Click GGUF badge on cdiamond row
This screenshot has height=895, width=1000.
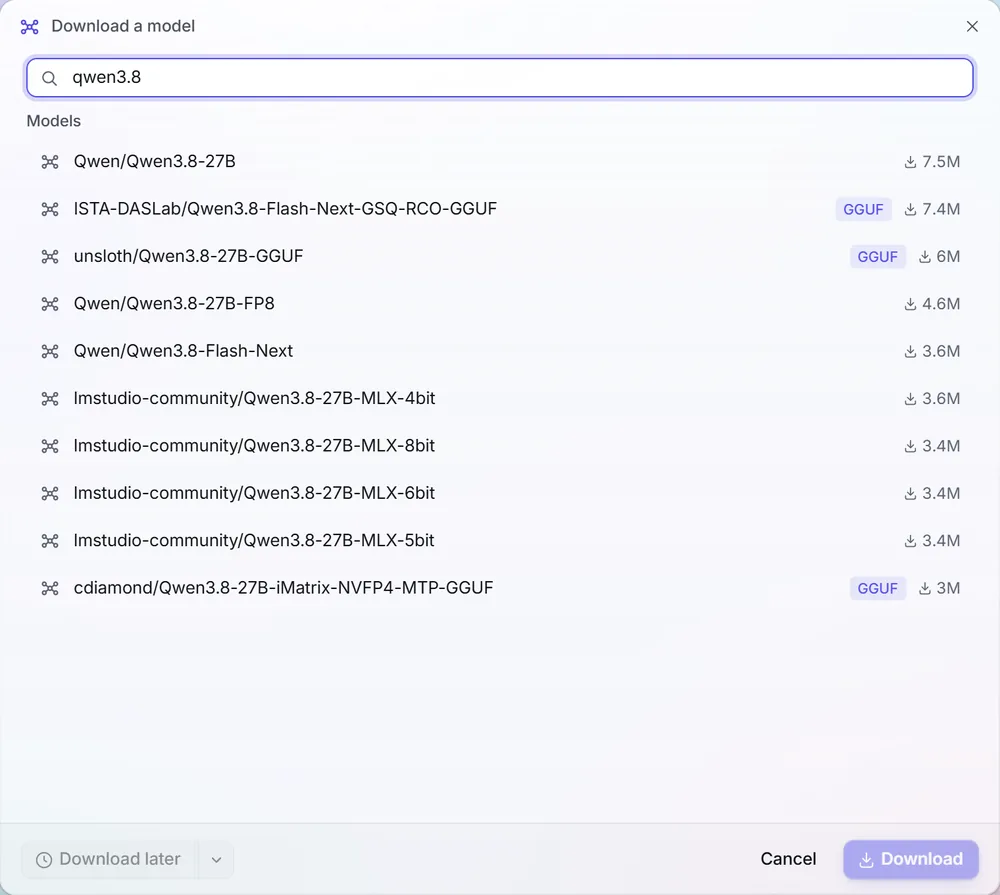[x=878, y=588]
